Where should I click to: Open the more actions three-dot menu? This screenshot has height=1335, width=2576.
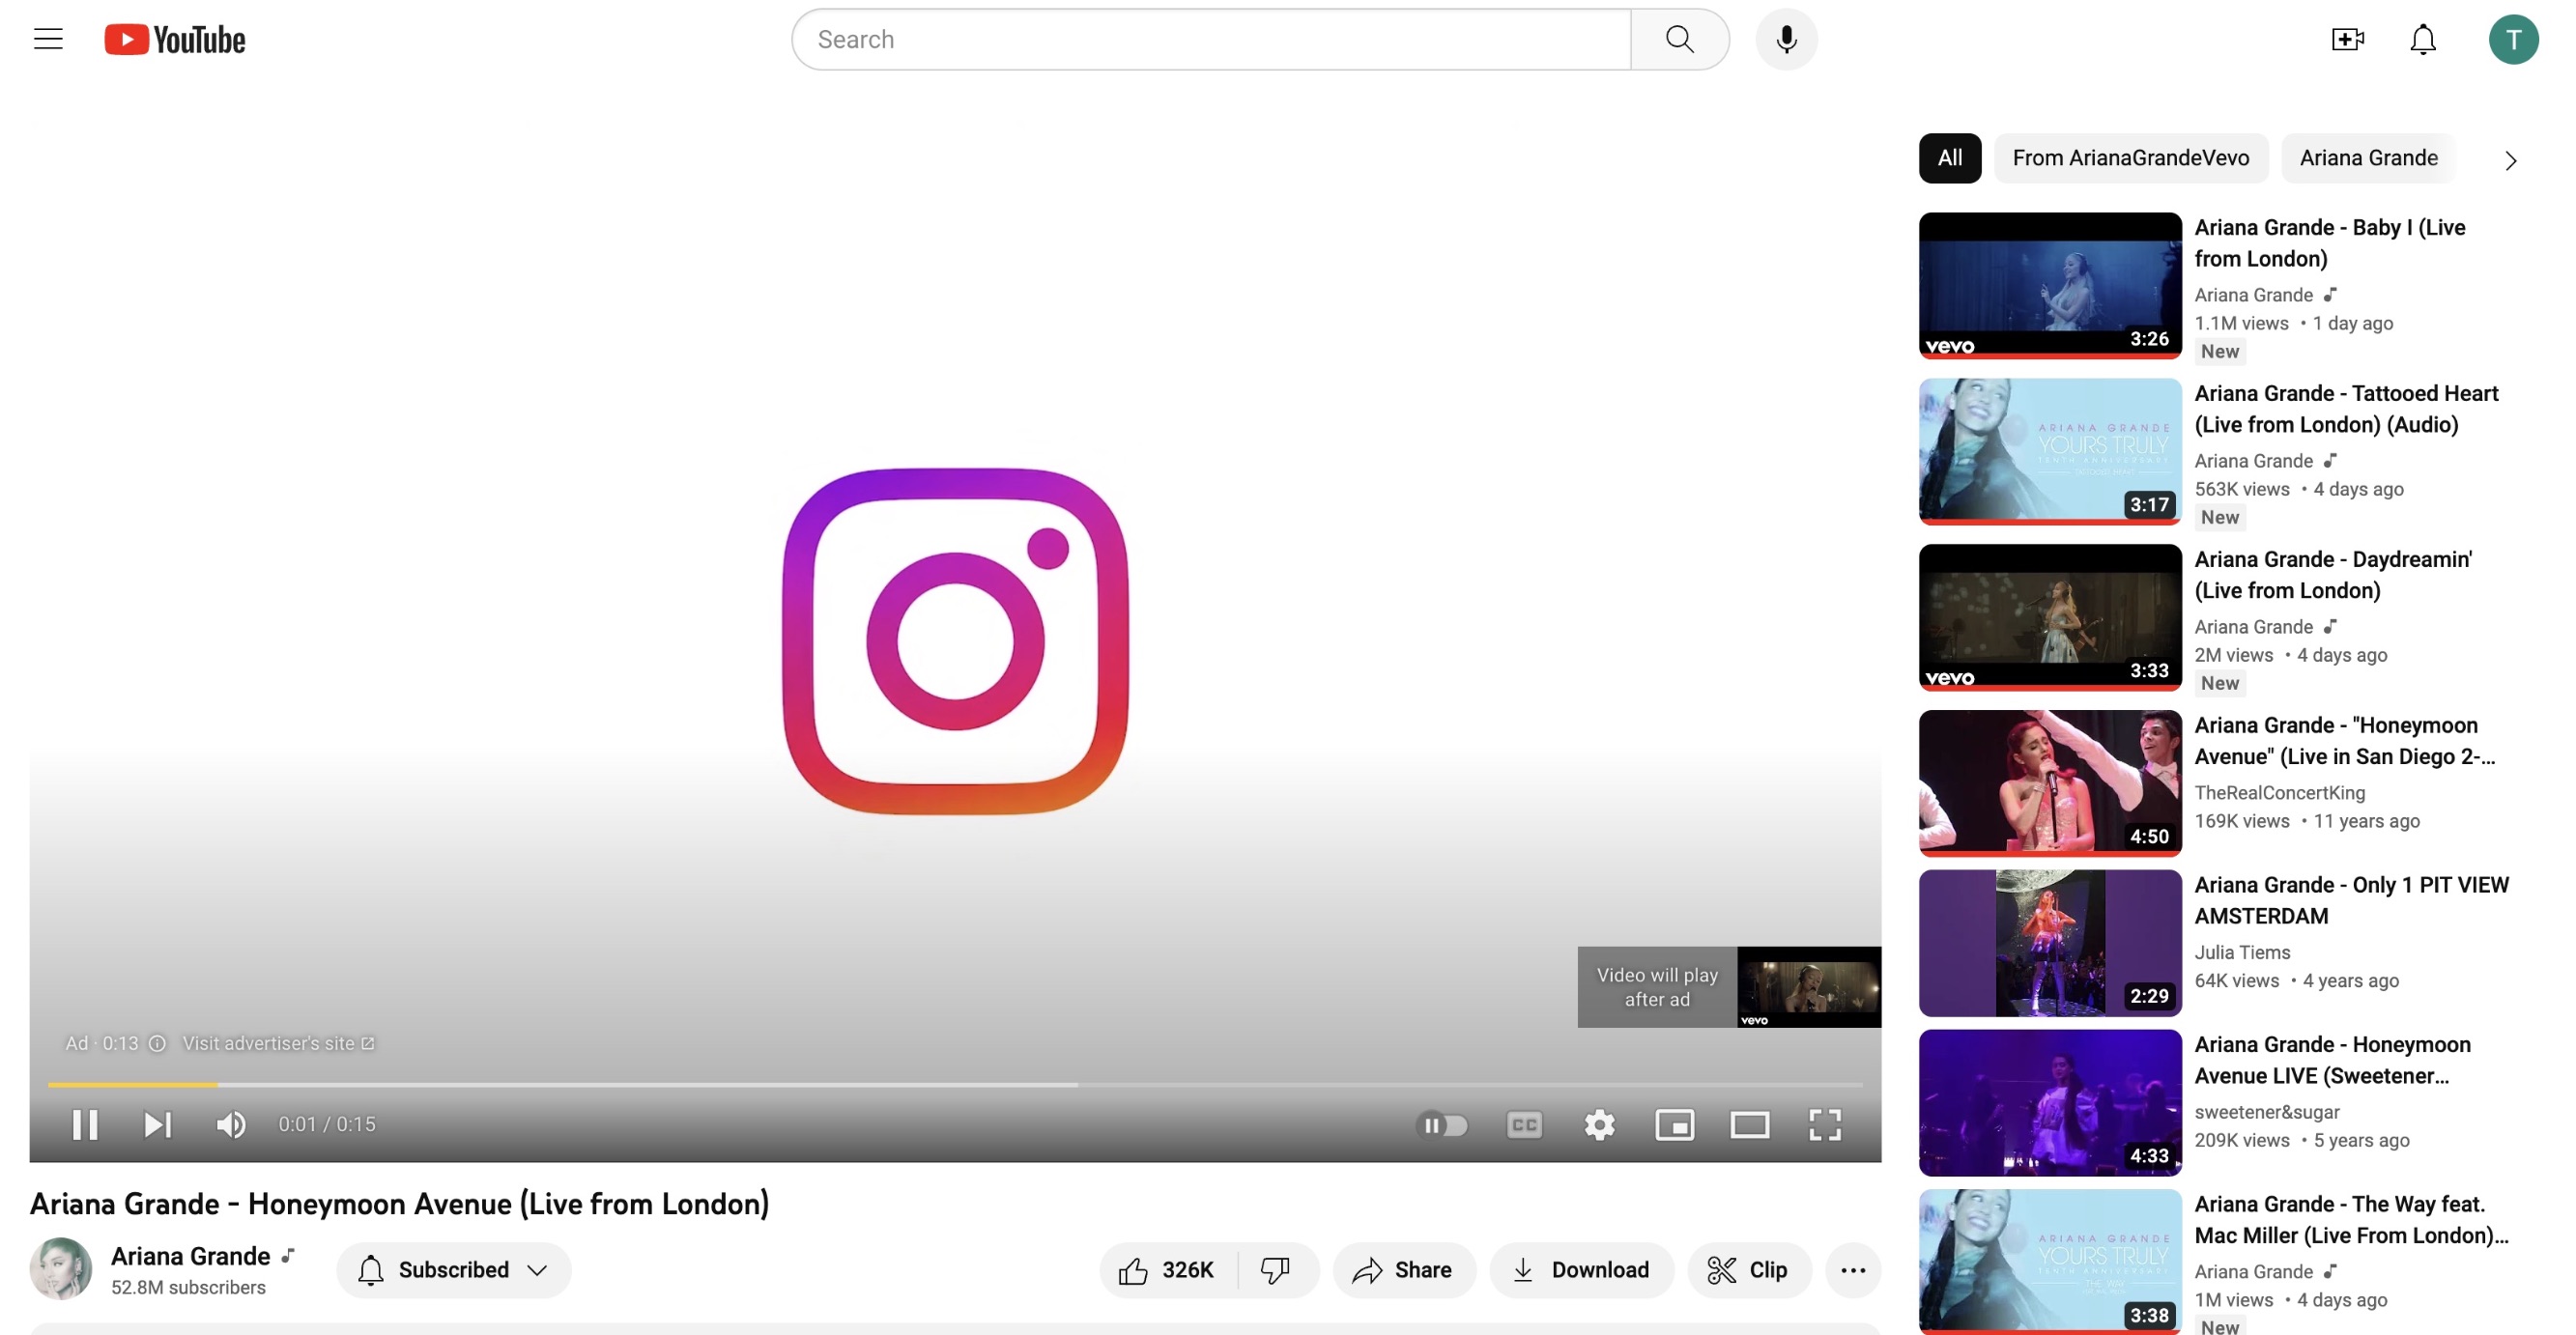[1852, 1270]
